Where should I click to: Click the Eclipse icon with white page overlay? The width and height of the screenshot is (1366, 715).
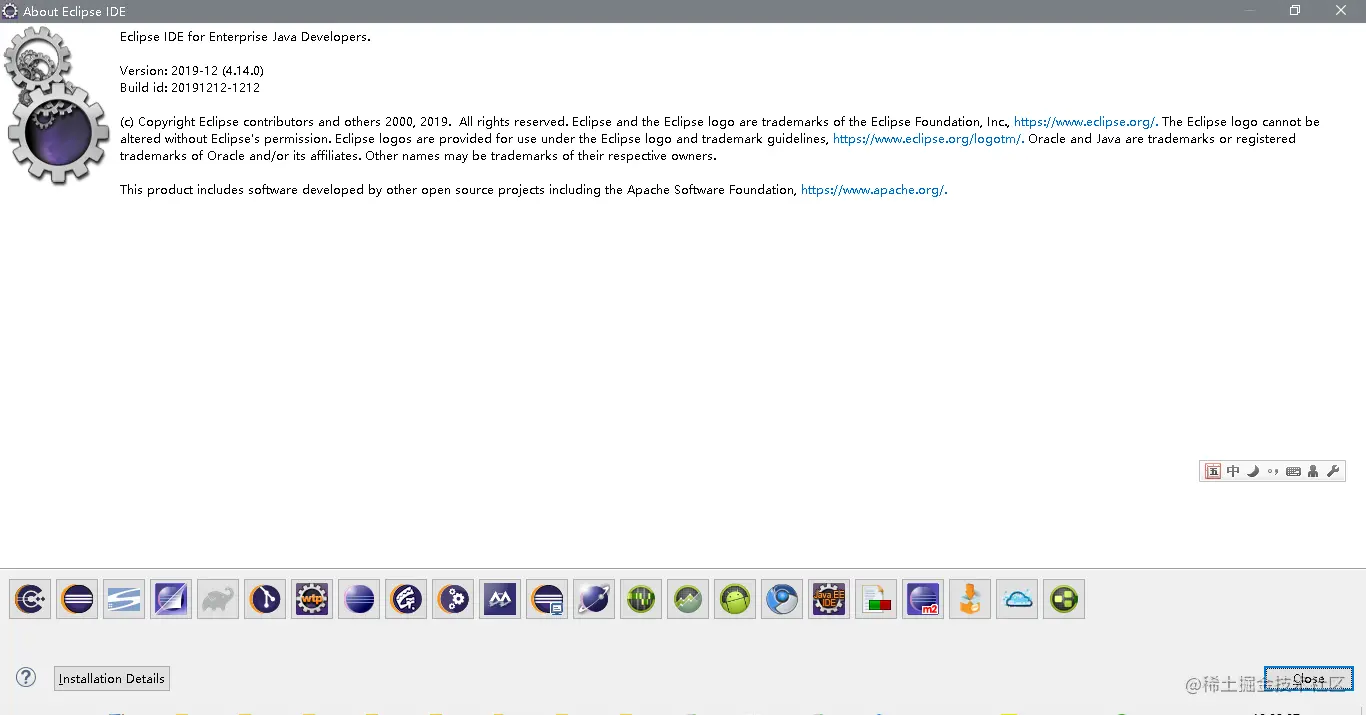point(171,599)
